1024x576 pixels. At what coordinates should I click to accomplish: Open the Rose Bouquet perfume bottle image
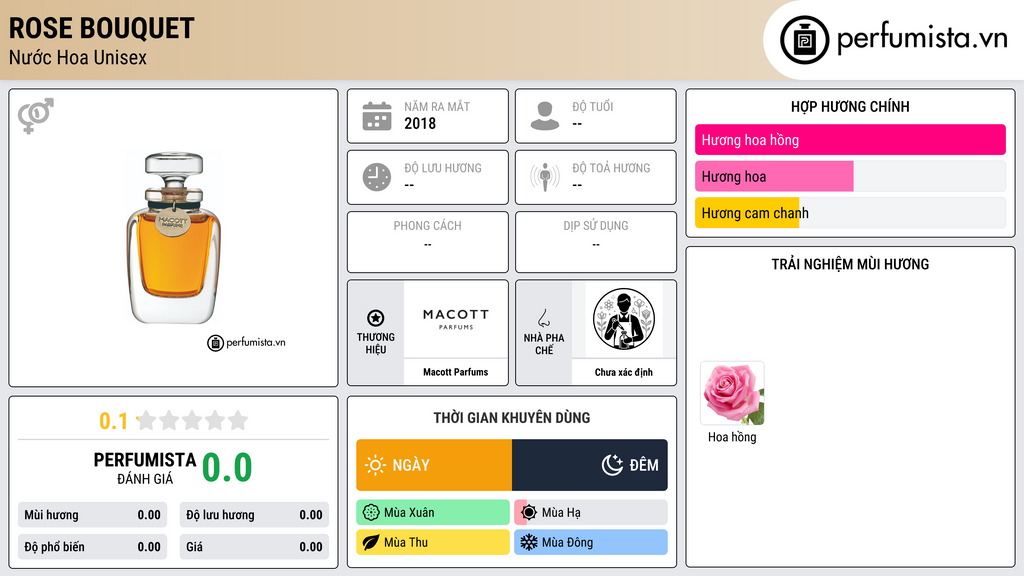tap(174, 238)
